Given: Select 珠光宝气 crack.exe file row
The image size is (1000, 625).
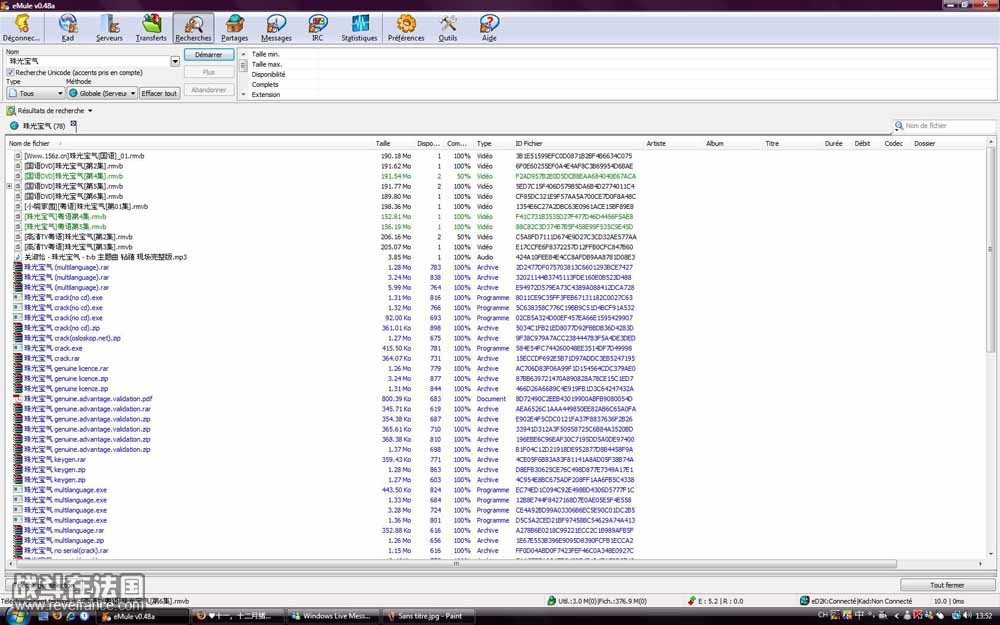Looking at the screenshot, I should [x=53, y=348].
